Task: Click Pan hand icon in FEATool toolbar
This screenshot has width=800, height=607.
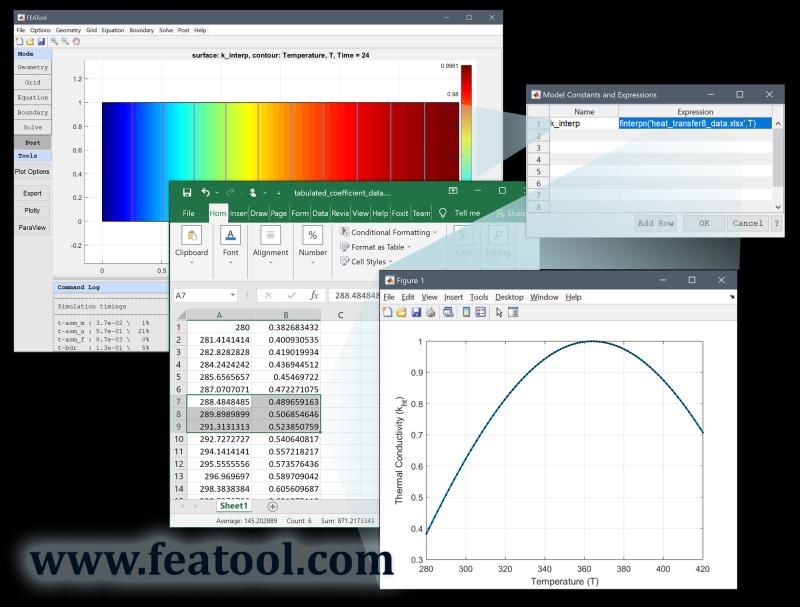Action: point(76,42)
